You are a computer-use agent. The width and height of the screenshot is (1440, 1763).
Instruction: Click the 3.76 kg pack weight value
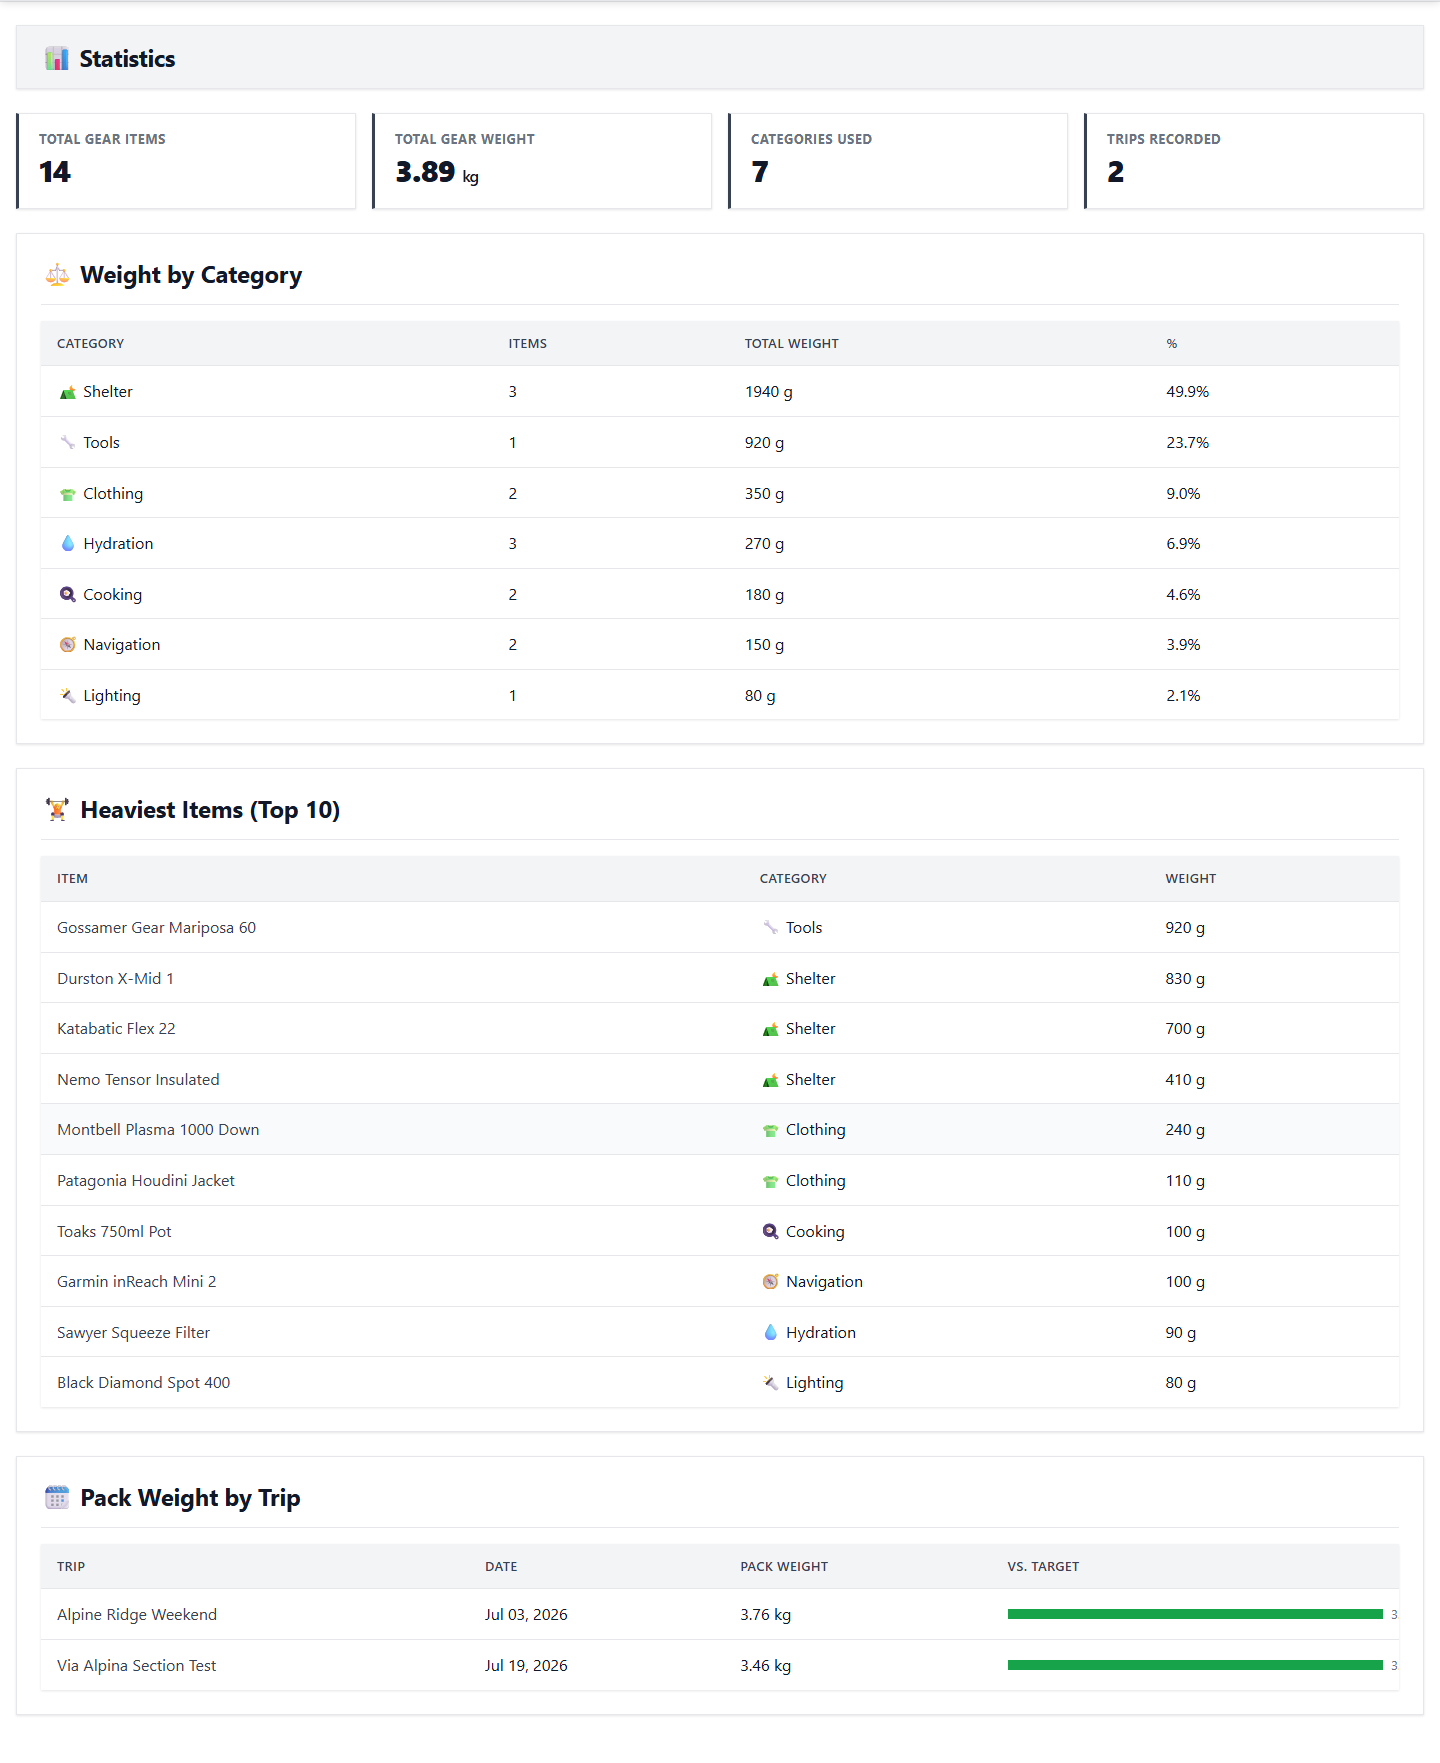(765, 1615)
